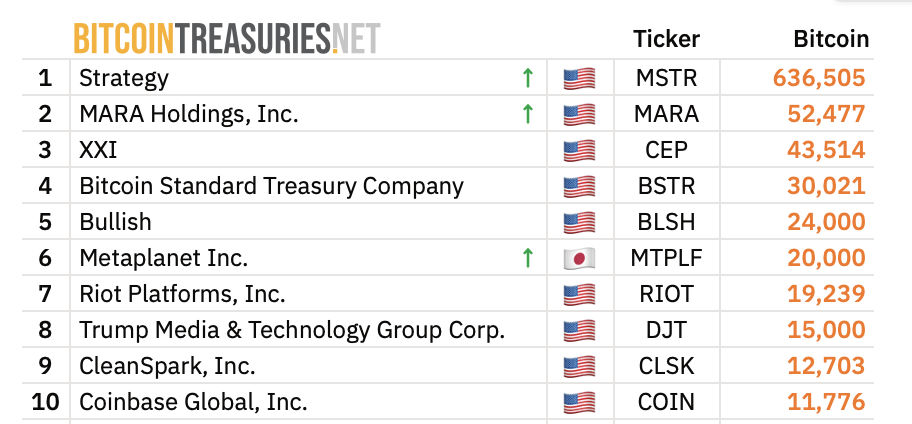This screenshot has width=912, height=424.
Task: Click the DJT ticker symbol
Action: coord(666,330)
